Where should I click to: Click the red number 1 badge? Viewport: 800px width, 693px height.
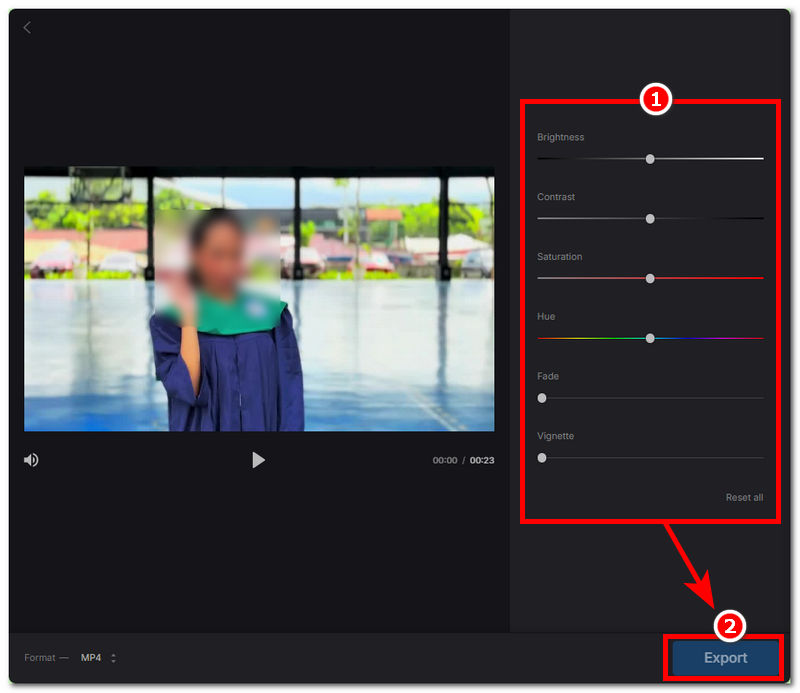click(653, 99)
